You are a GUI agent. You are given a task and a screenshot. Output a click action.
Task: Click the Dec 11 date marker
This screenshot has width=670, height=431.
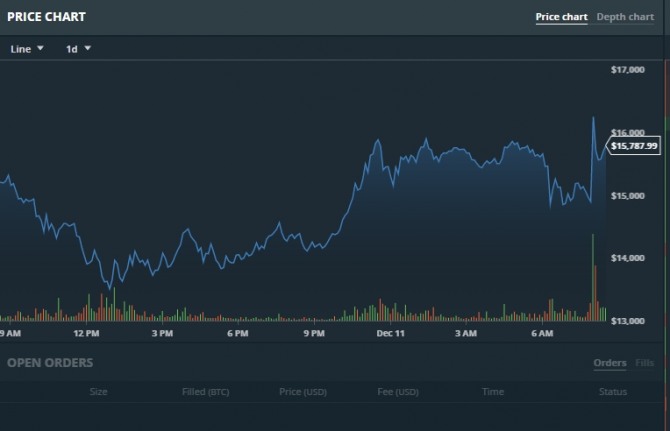[x=390, y=332]
